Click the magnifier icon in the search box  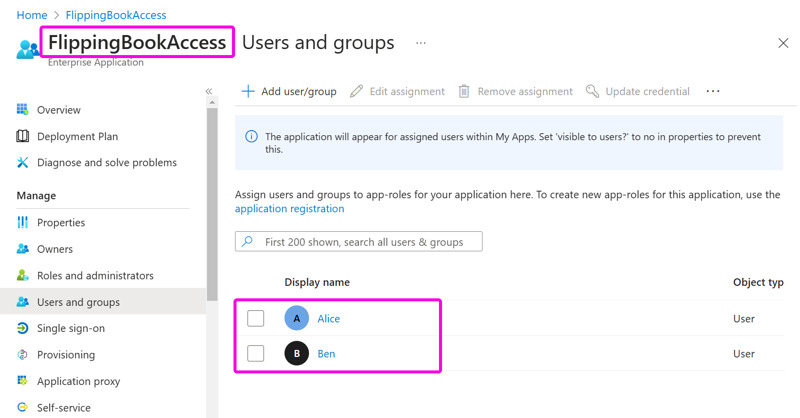(247, 241)
